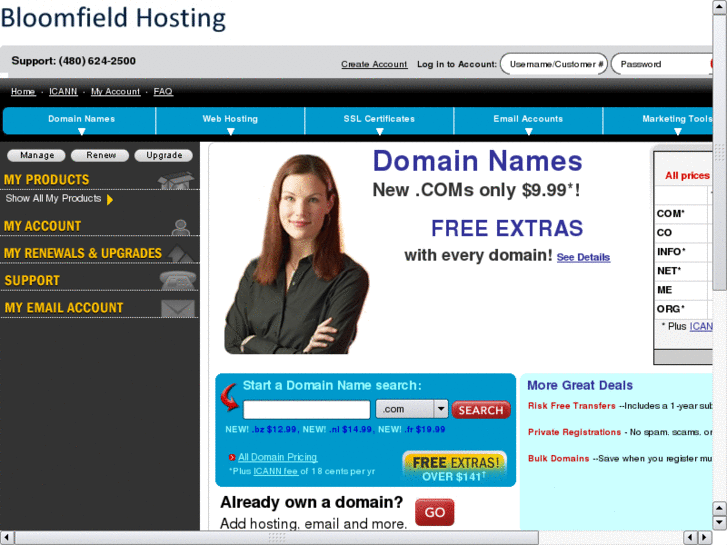Click the See Details link
Screen dimensions: 727x545
coord(583,257)
